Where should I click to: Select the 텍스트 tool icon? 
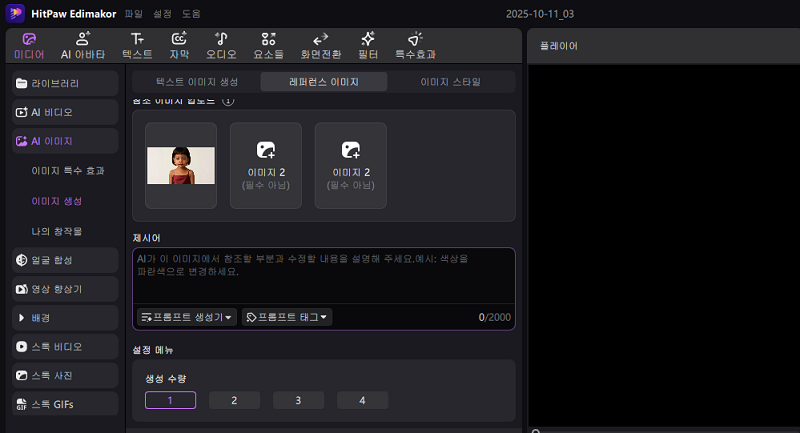tap(137, 45)
